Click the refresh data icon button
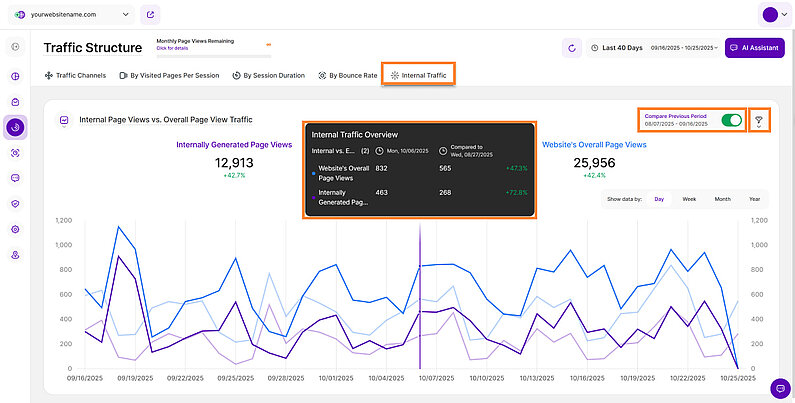Viewport: 795px width, 403px height. pyautogui.click(x=572, y=47)
